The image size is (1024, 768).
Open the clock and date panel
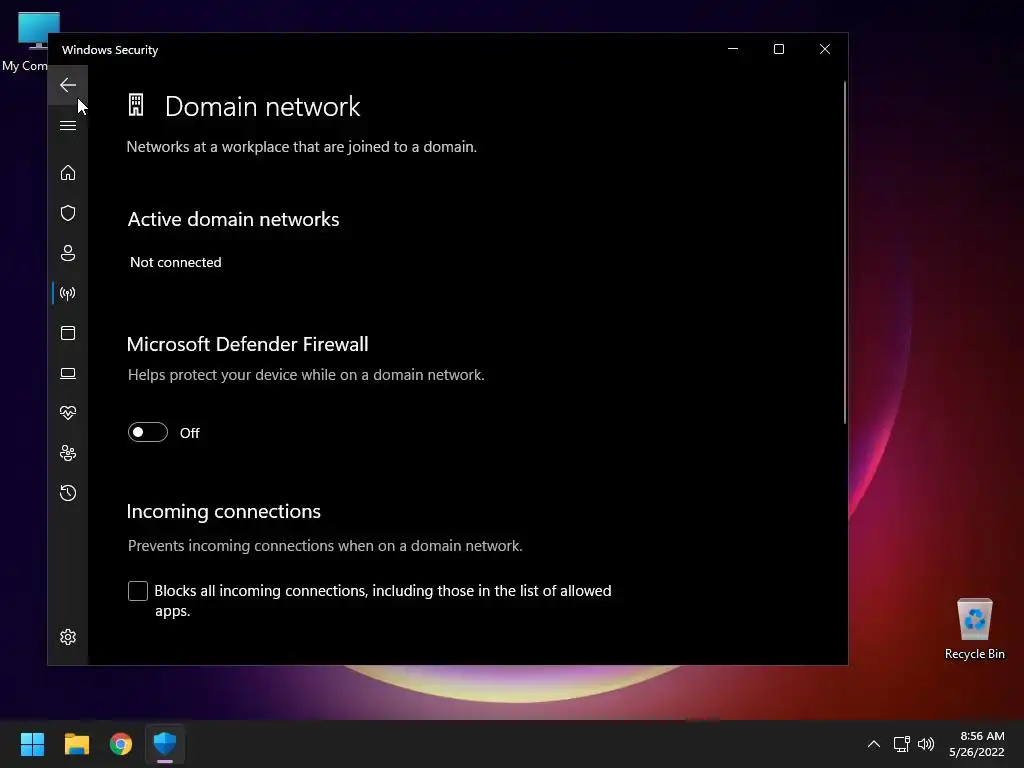tap(977, 744)
